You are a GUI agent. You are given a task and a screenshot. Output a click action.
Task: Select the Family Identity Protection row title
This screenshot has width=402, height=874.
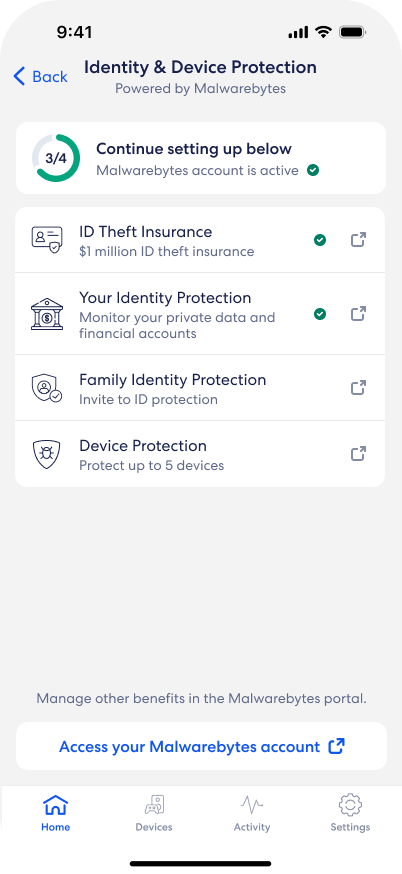pos(172,380)
